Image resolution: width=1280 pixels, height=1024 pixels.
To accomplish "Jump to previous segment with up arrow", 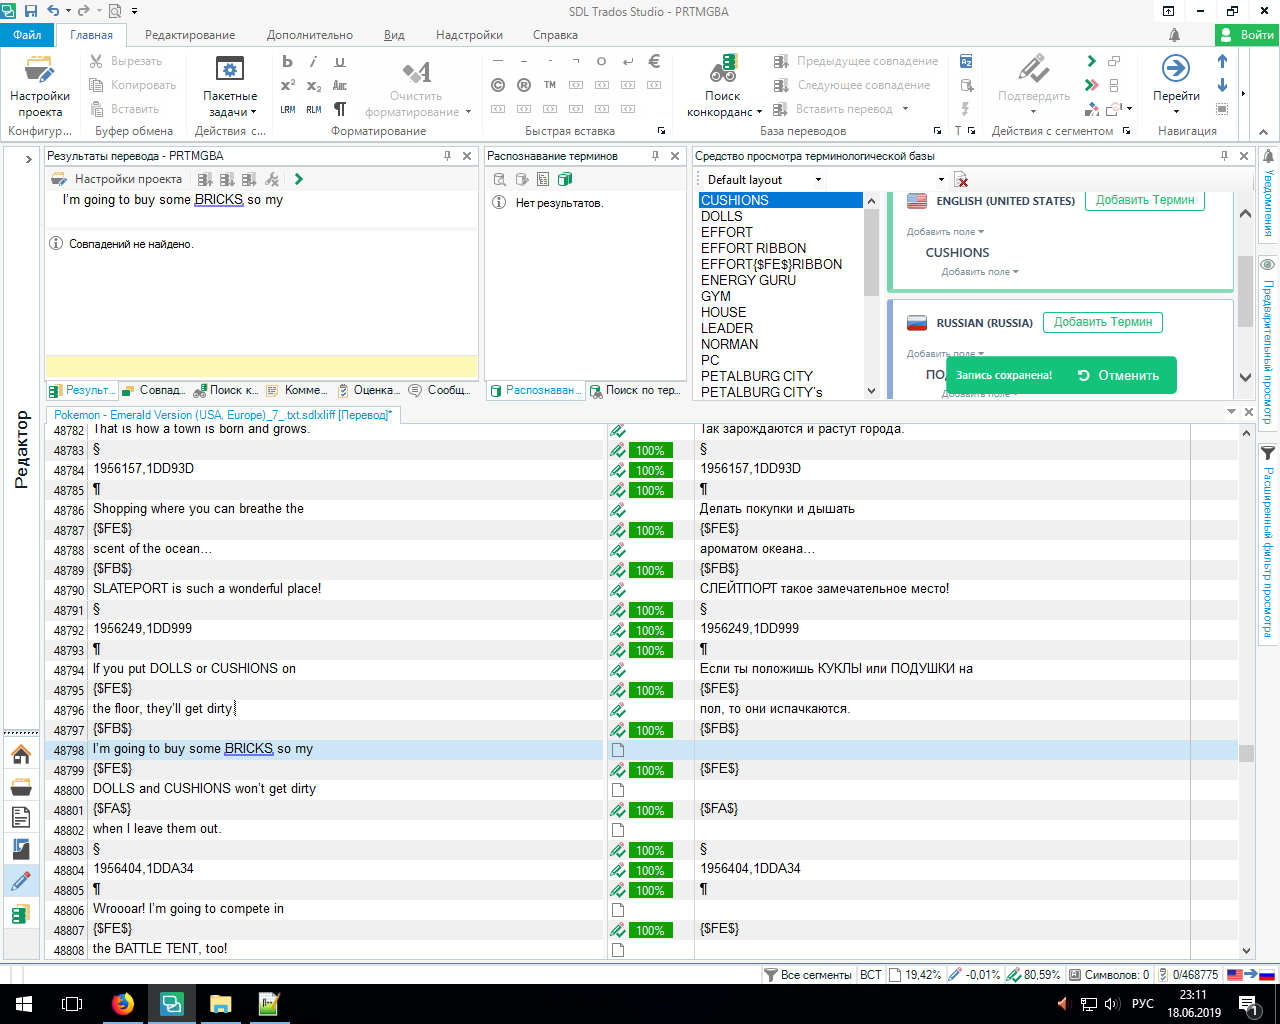I will (x=1222, y=61).
